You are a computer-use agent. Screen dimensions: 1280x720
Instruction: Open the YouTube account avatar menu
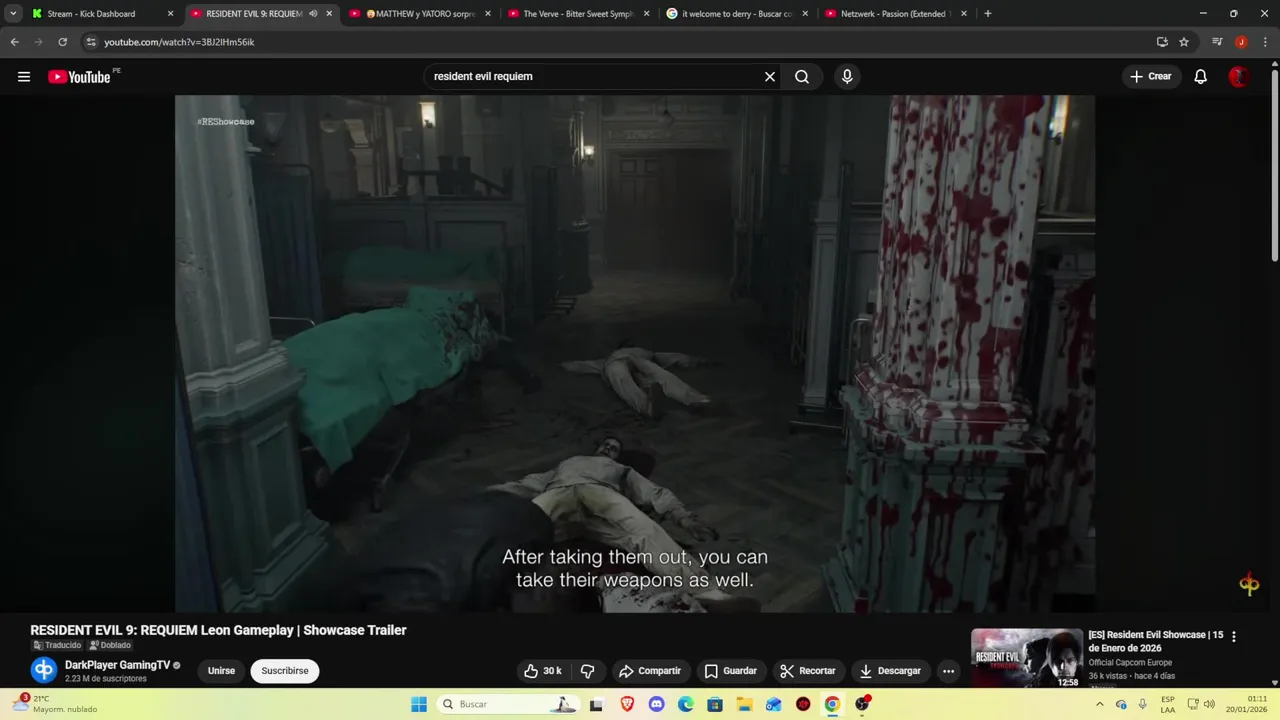tap(1238, 76)
